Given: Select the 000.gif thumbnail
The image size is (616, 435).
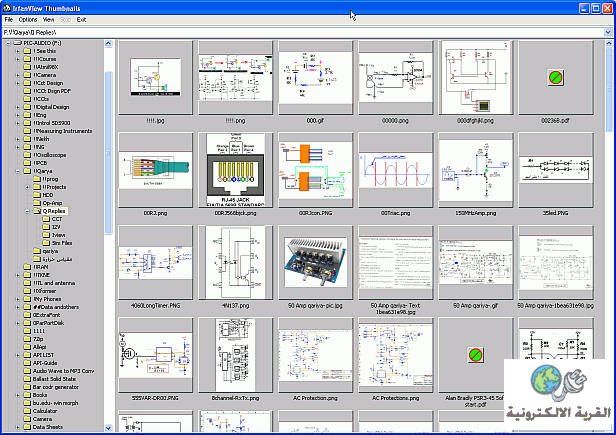Looking at the screenshot, I should tap(315, 78).
